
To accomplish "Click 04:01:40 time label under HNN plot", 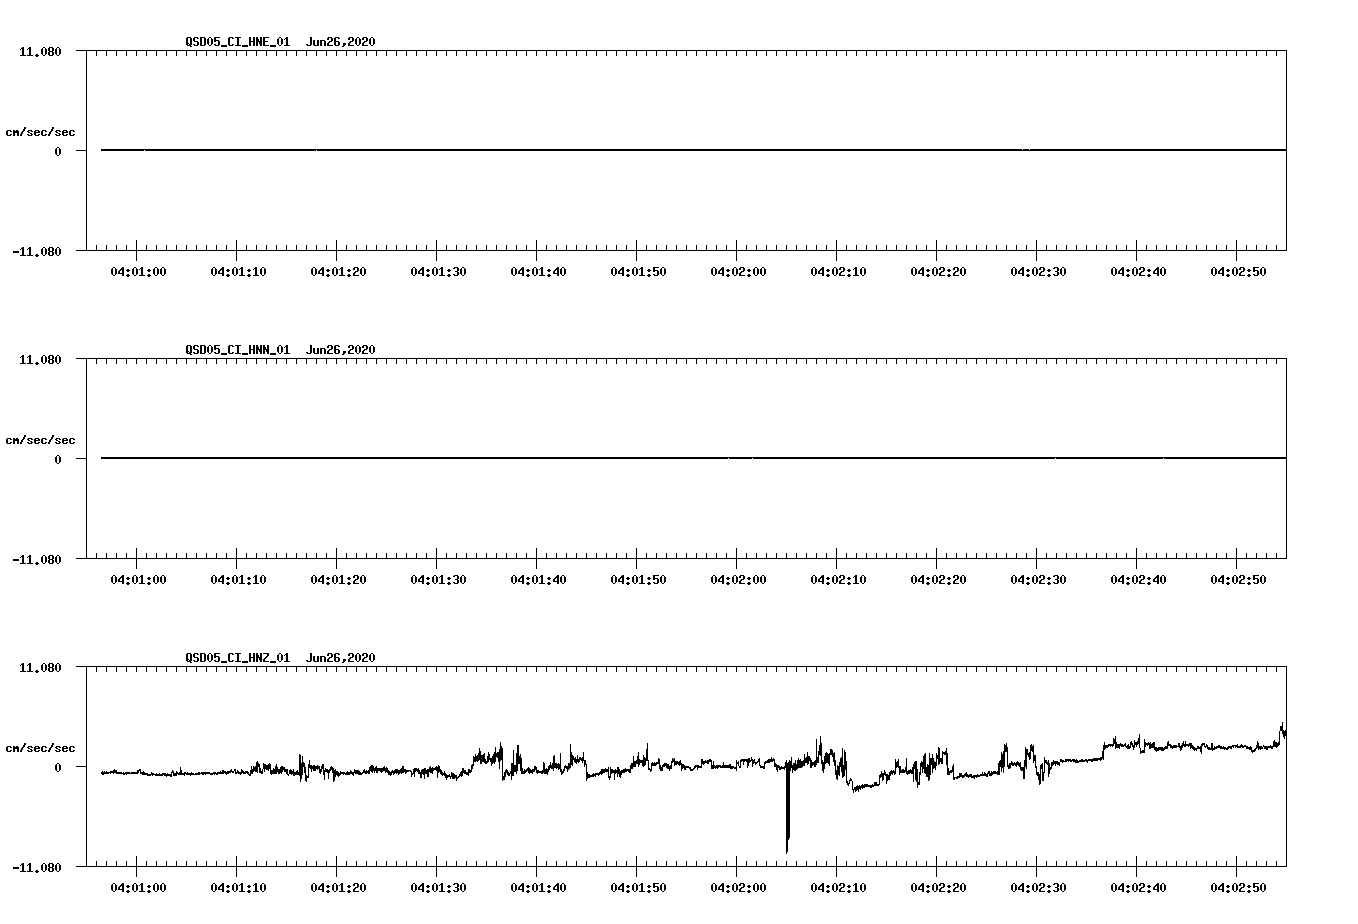I will point(538,580).
